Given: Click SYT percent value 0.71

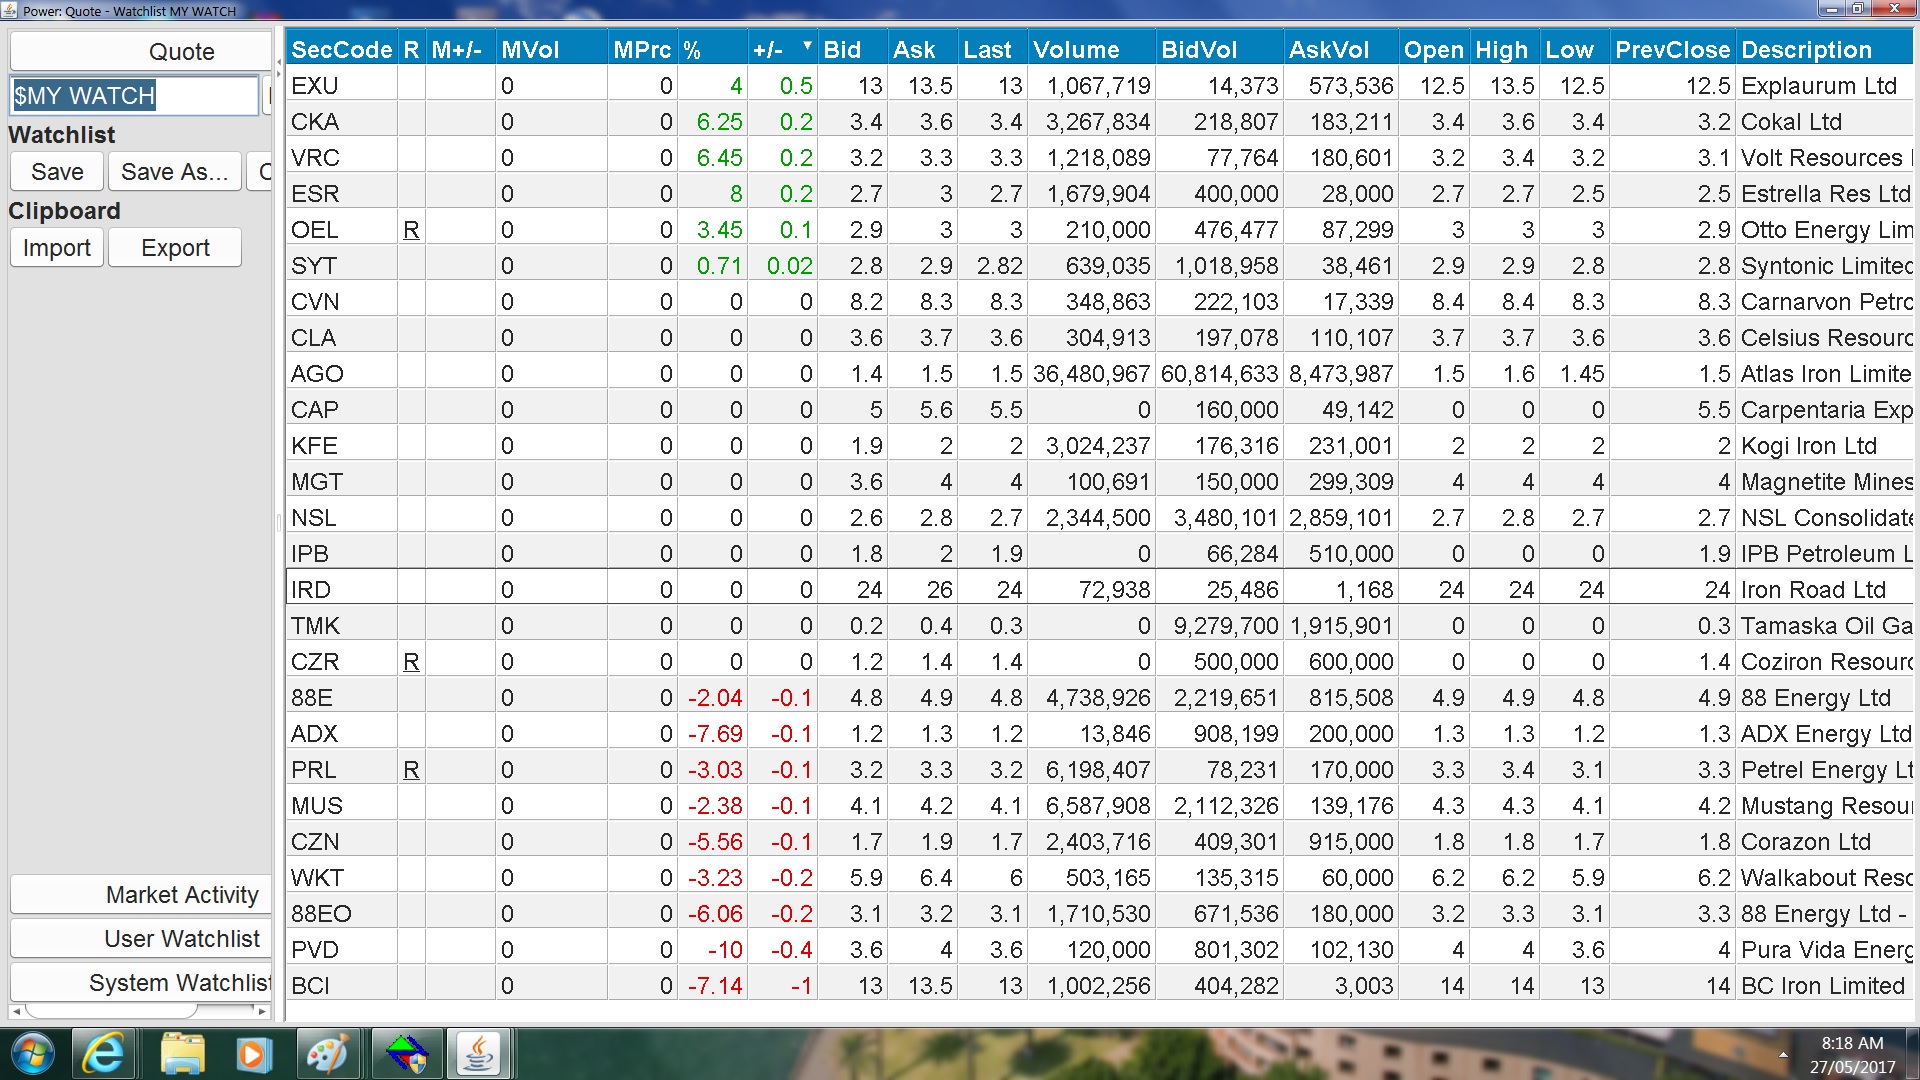Looking at the screenshot, I should click(719, 266).
